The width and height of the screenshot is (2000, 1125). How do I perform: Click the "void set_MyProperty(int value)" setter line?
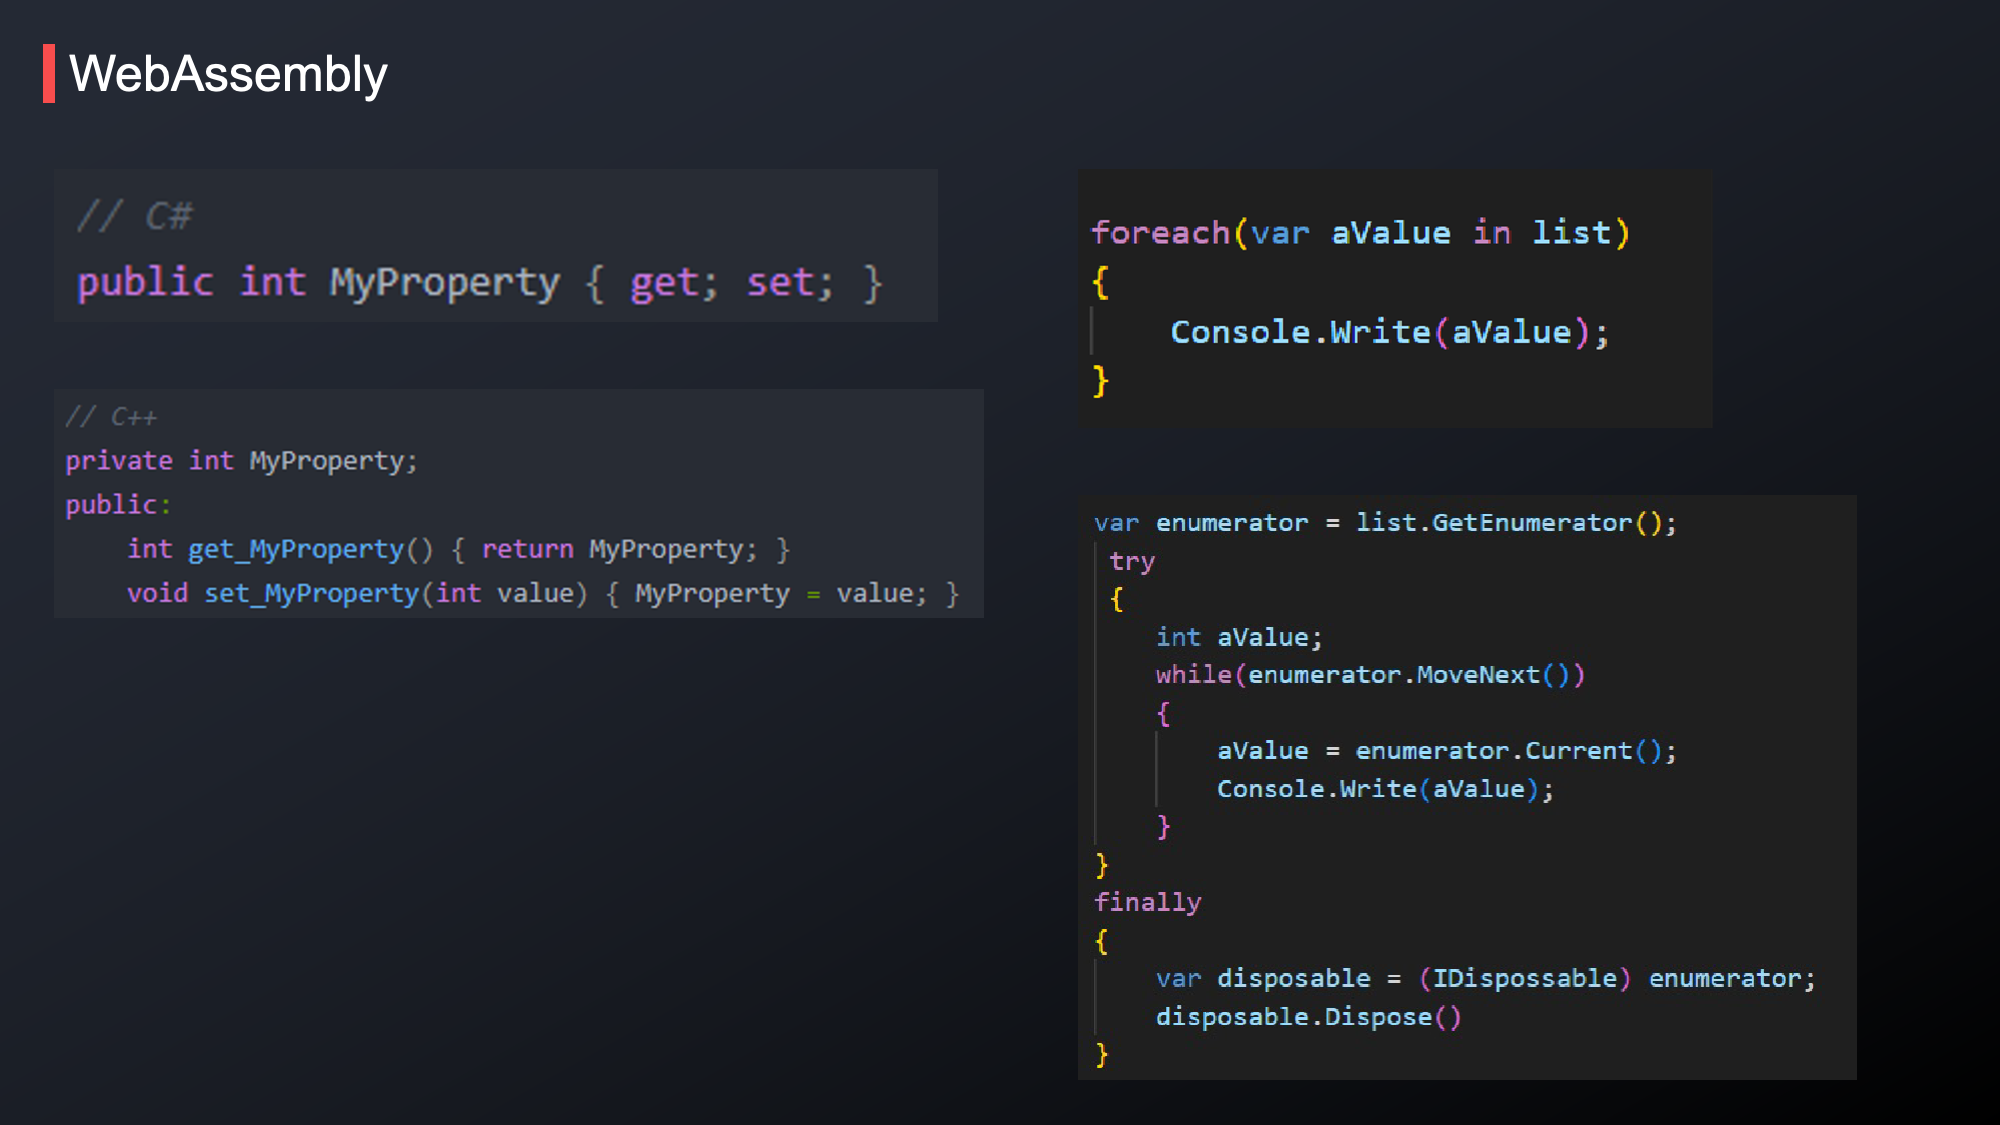coord(543,594)
